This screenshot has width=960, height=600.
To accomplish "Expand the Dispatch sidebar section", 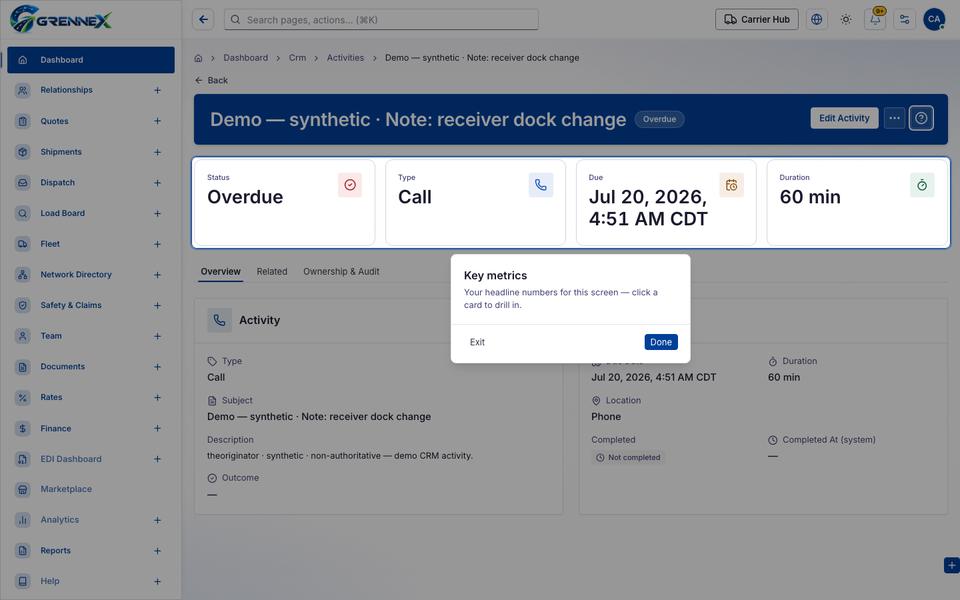I will click(x=157, y=183).
